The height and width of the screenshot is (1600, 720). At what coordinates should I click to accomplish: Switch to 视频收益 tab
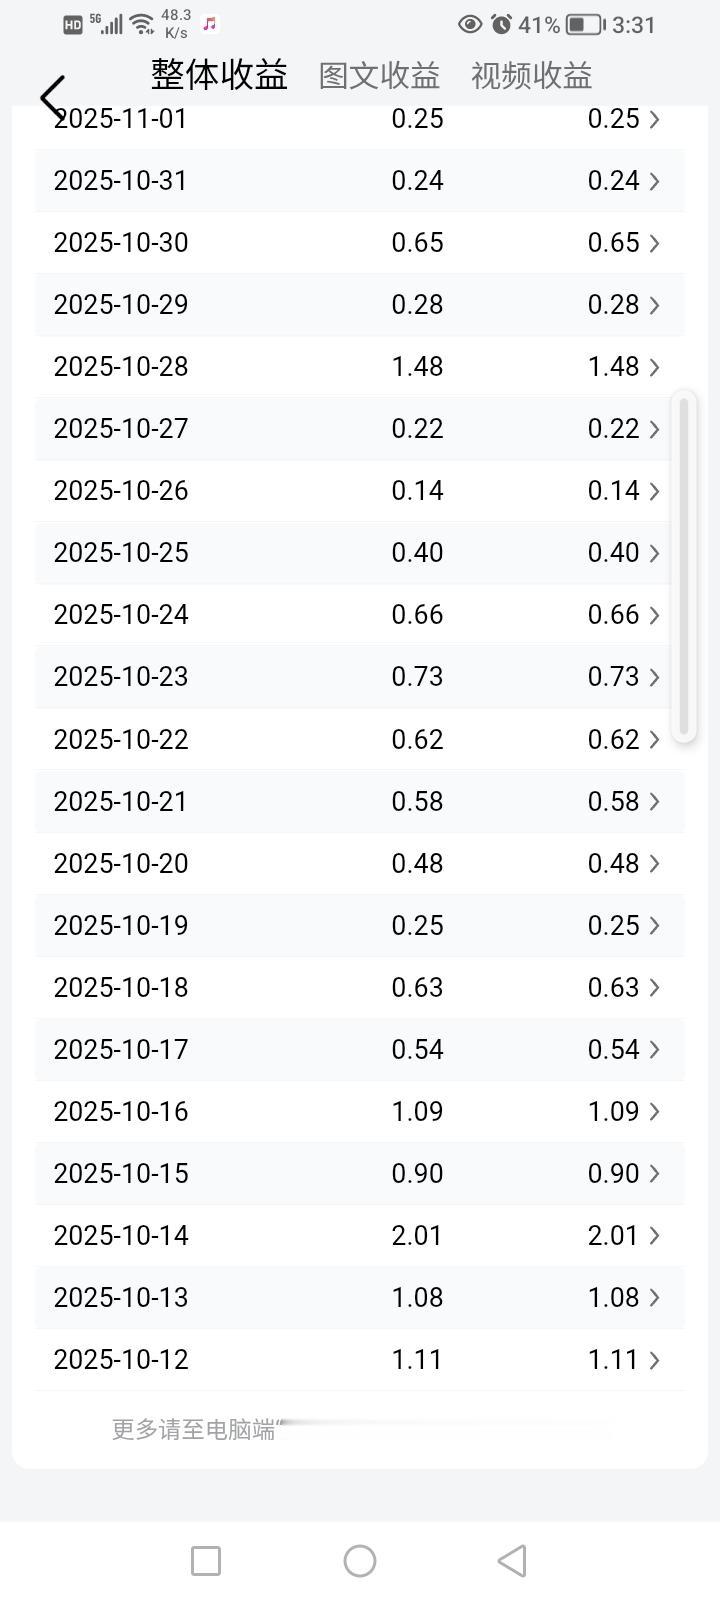coord(531,75)
